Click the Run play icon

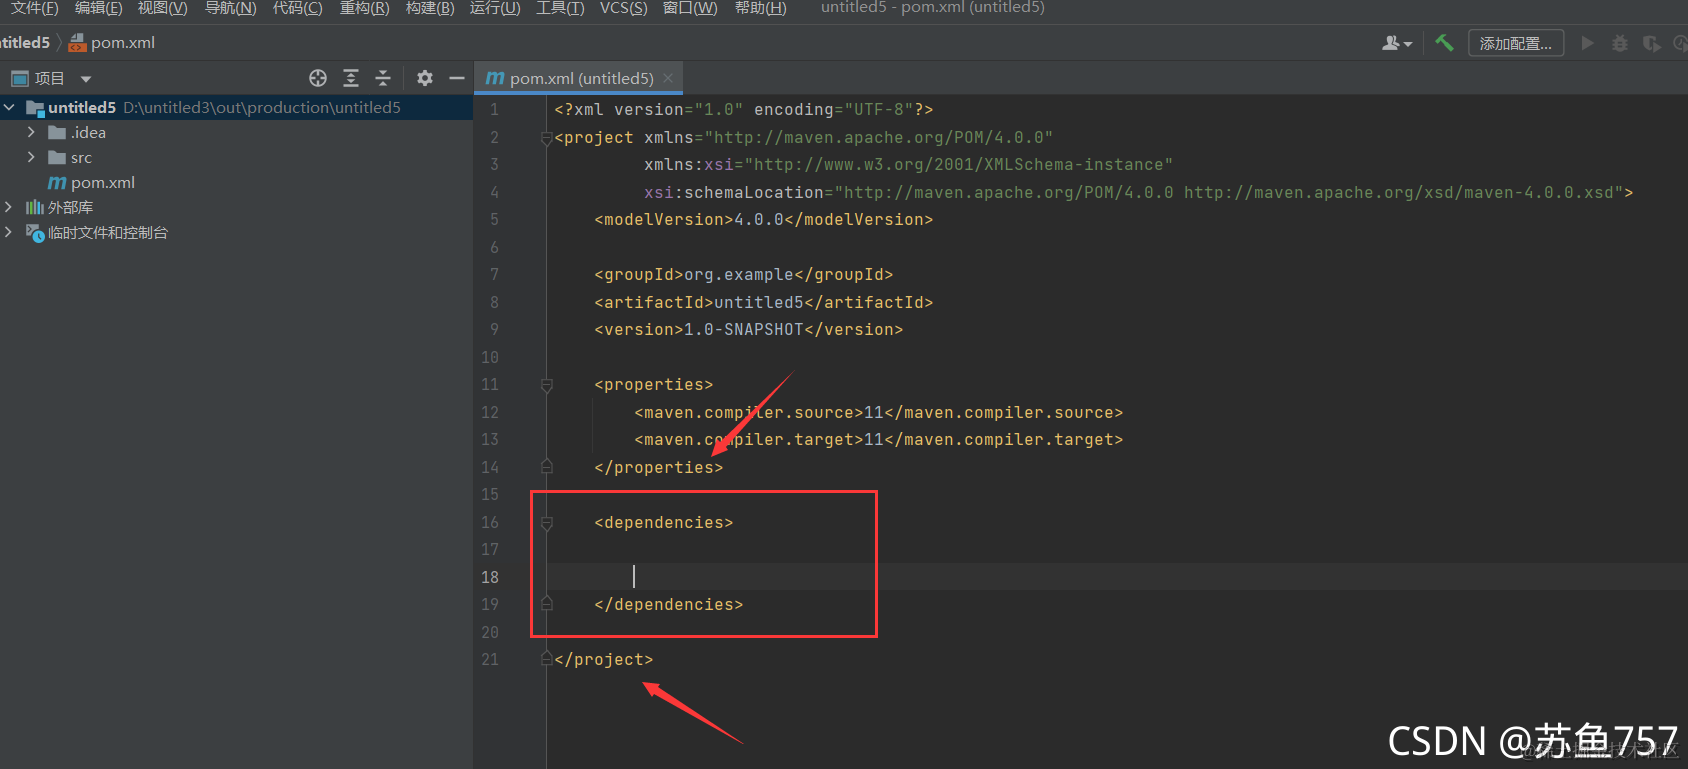pos(1587,43)
